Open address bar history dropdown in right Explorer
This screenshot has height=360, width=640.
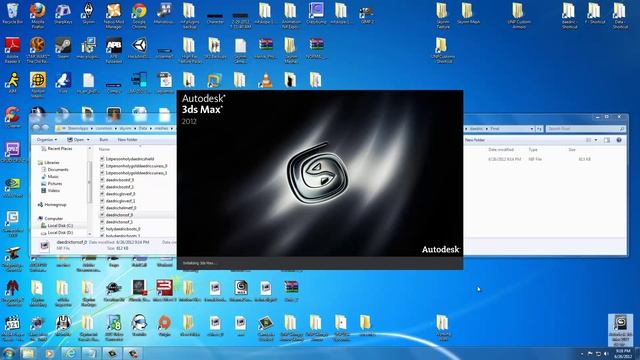click(x=531, y=129)
